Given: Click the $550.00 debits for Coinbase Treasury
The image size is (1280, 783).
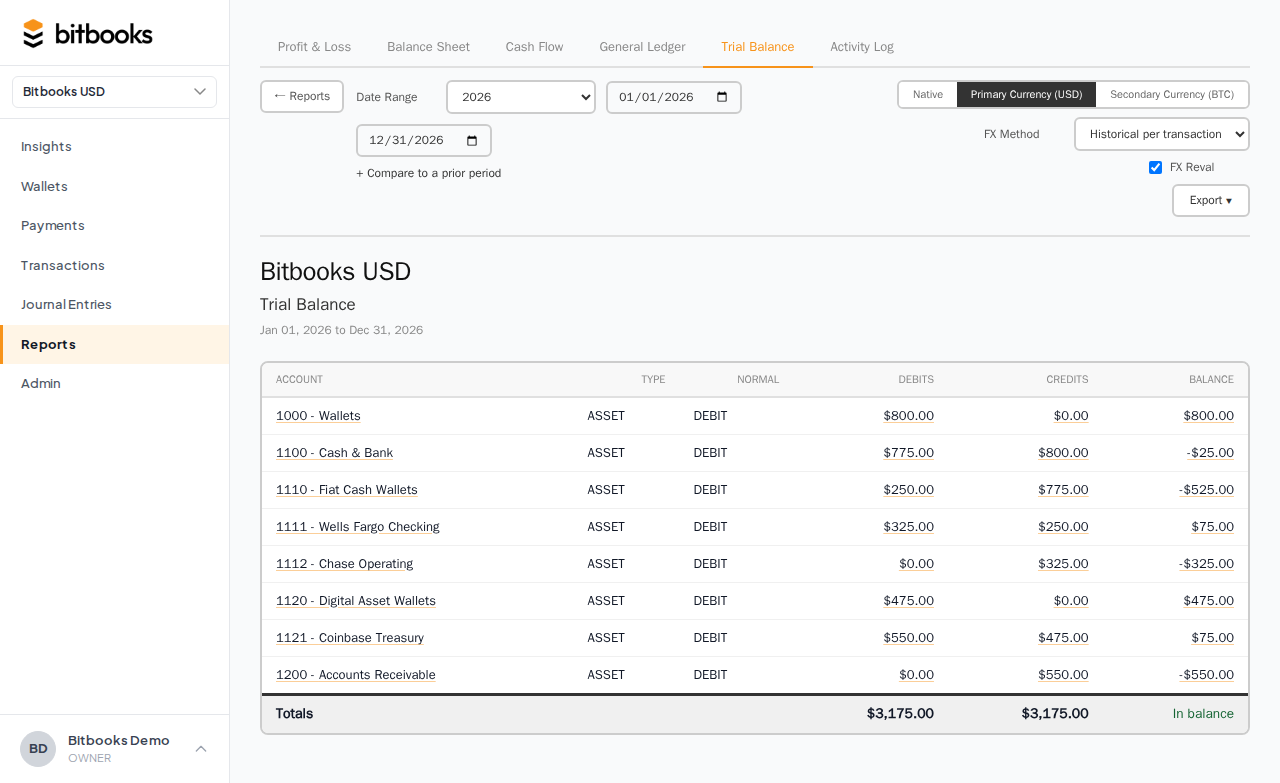Looking at the screenshot, I should point(908,638).
